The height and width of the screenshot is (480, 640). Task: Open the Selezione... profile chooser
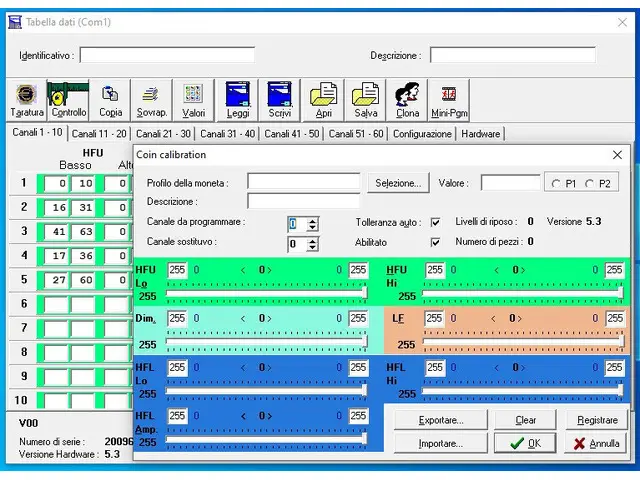(x=398, y=183)
